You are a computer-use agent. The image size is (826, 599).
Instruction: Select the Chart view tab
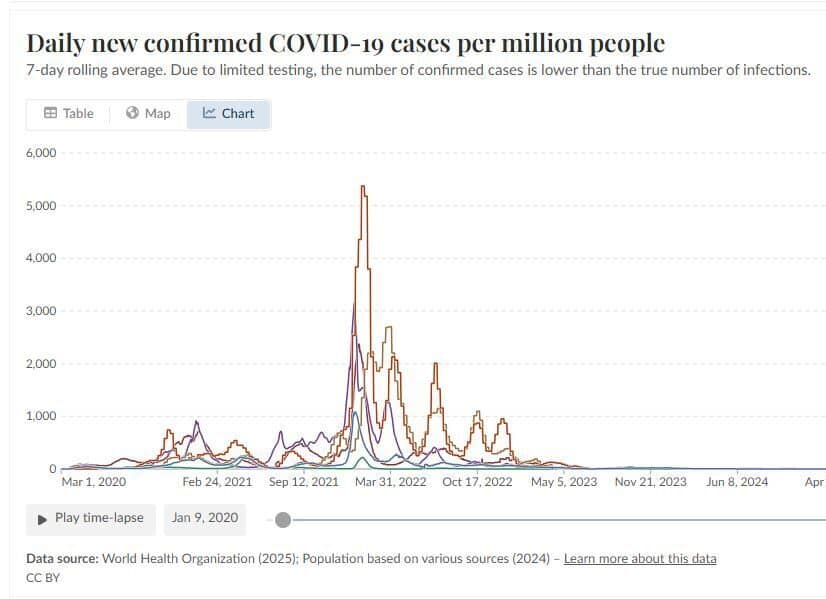point(229,113)
